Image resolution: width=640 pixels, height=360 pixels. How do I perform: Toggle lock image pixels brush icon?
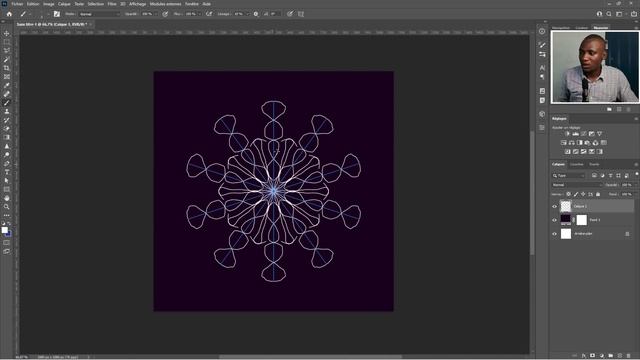coord(576,194)
